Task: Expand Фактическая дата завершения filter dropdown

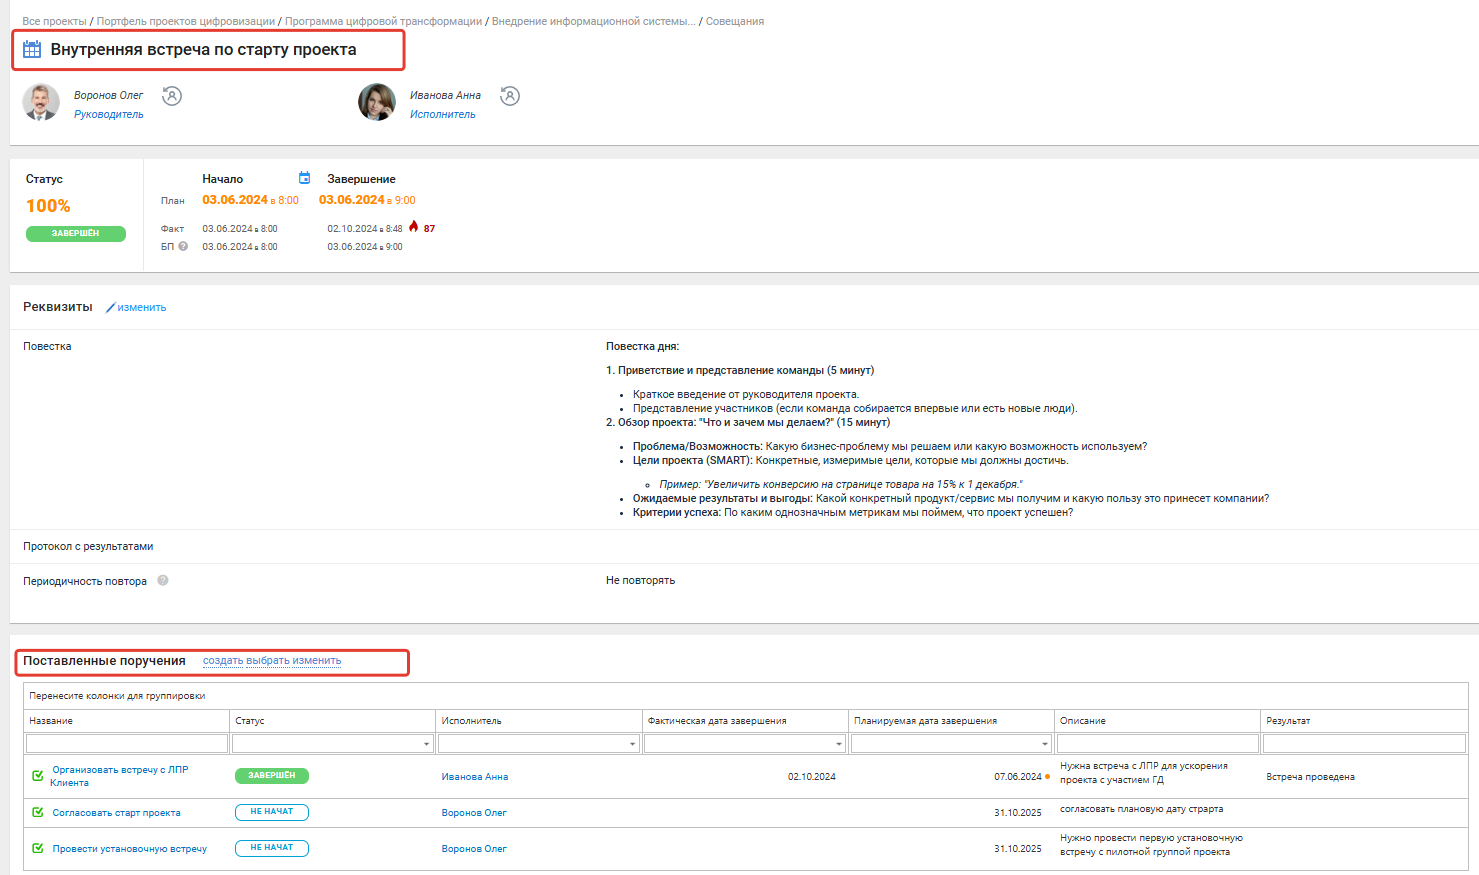Action: pos(839,744)
